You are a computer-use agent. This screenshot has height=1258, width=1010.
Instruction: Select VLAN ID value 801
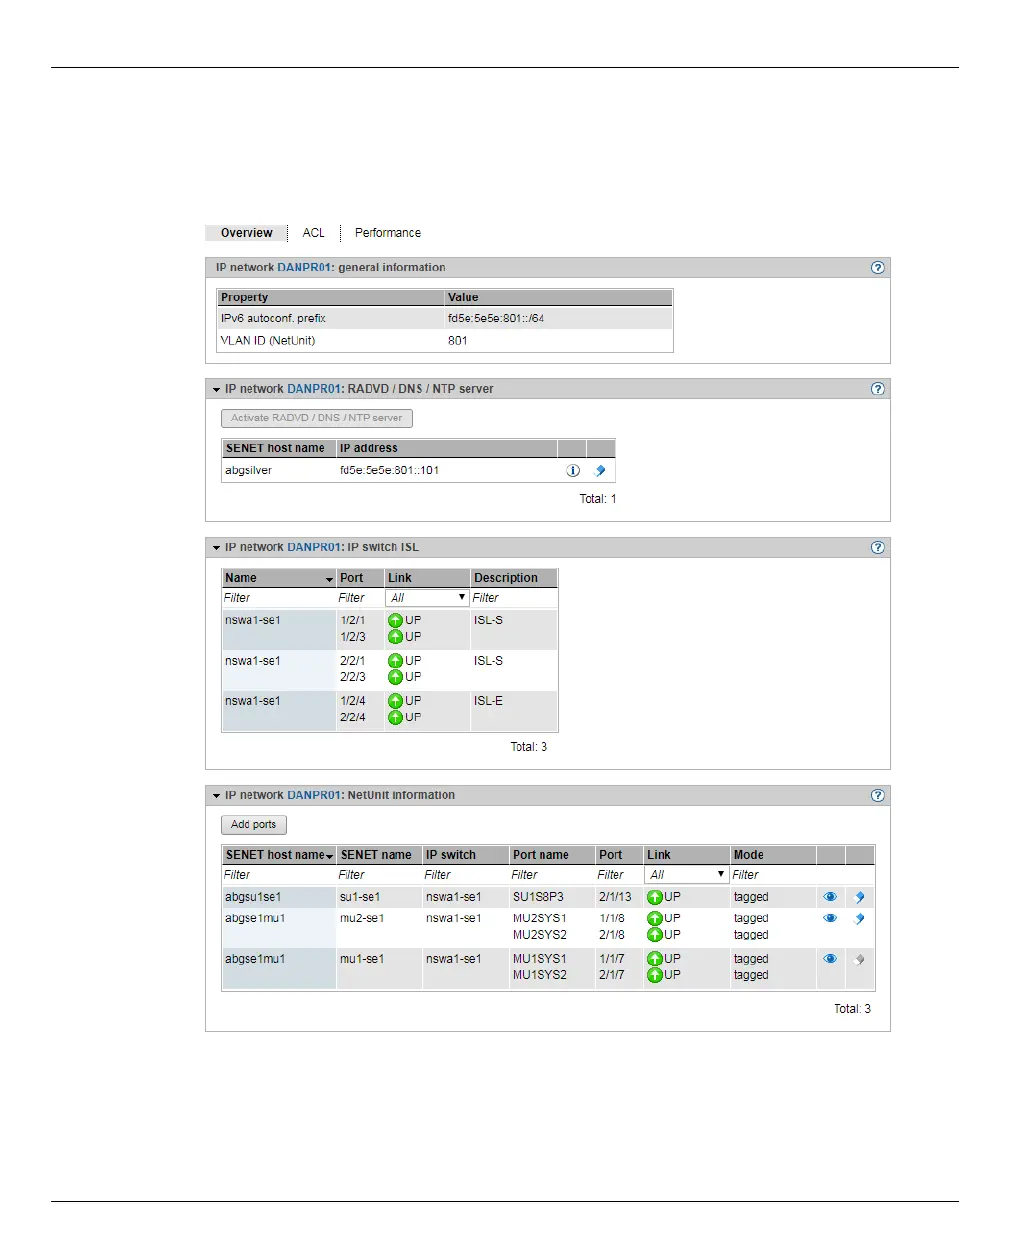click(458, 341)
